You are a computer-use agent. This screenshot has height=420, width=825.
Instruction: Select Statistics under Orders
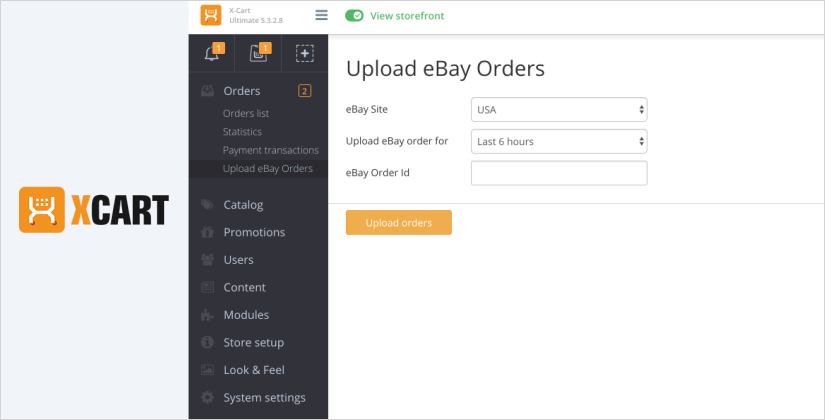(x=242, y=131)
